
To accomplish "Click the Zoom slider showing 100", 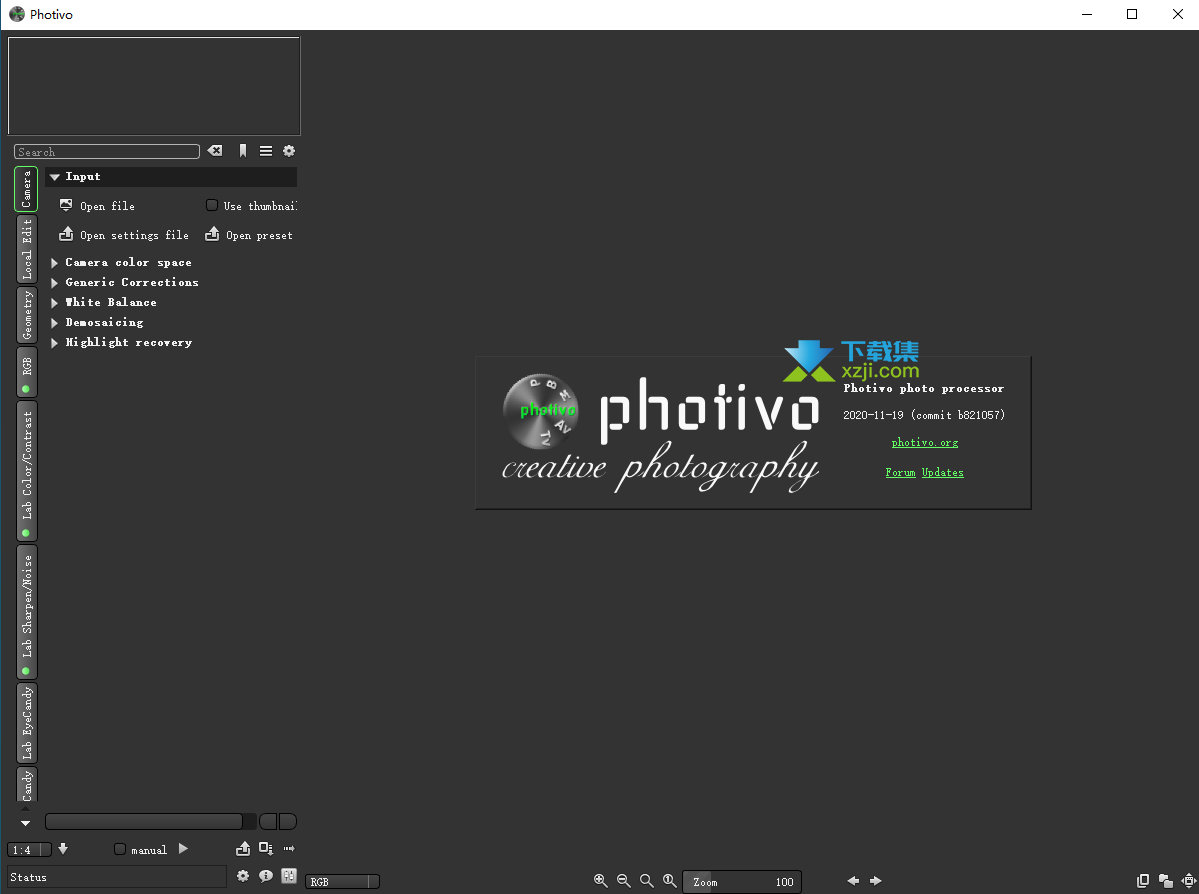I will coord(742,882).
